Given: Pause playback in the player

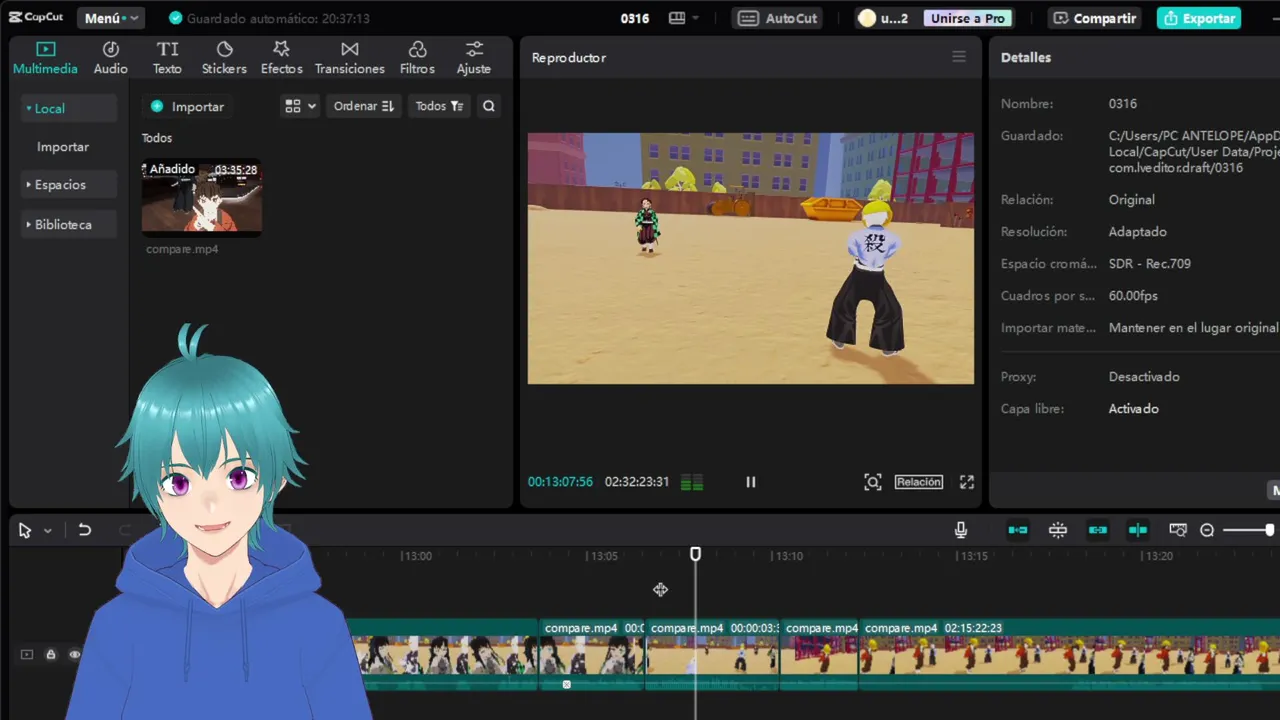Looking at the screenshot, I should point(750,482).
